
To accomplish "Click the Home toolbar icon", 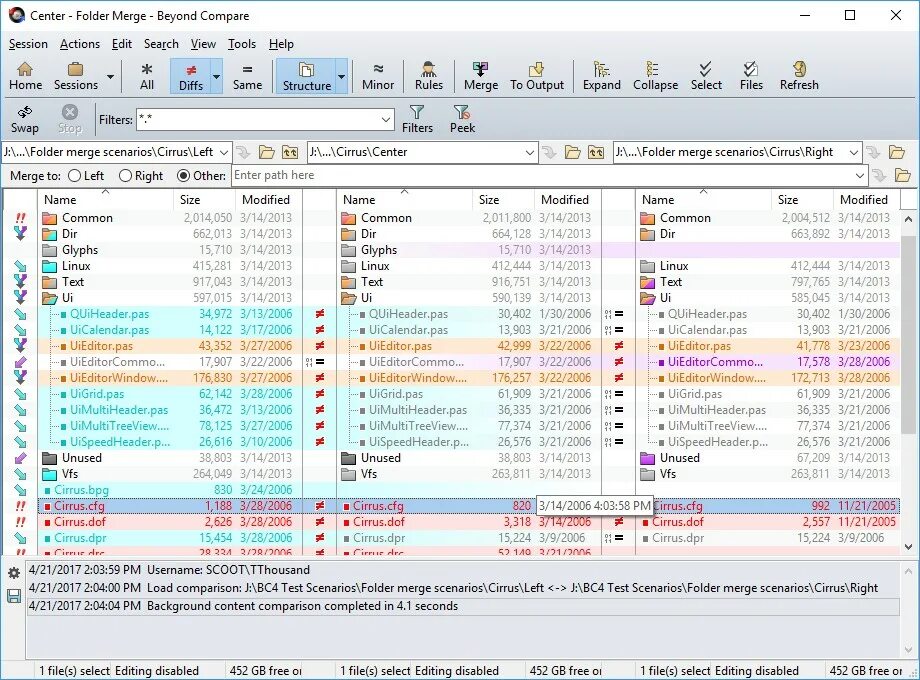I will (x=25, y=76).
